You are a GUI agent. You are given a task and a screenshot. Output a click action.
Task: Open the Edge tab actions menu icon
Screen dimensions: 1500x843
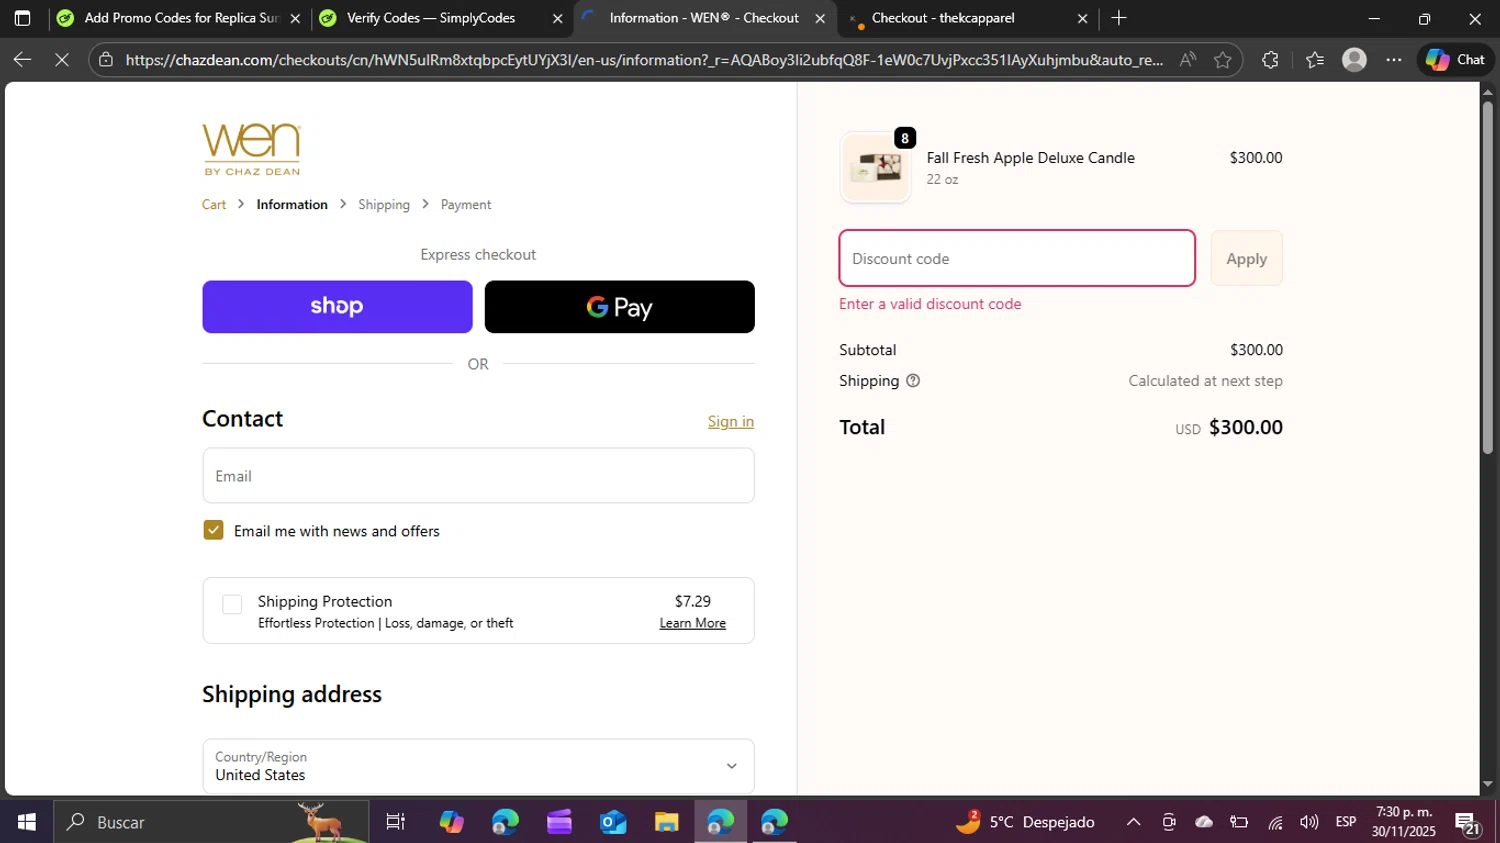(22, 18)
